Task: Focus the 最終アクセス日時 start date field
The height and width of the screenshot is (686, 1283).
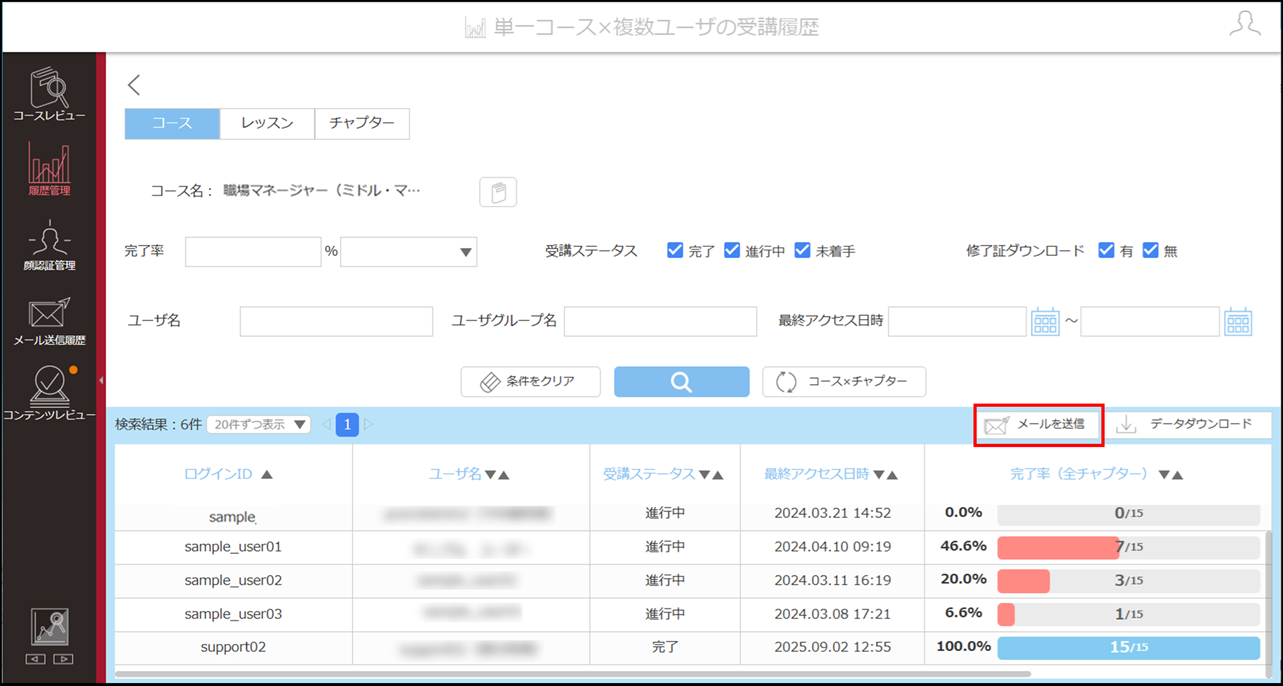Action: [x=957, y=322]
